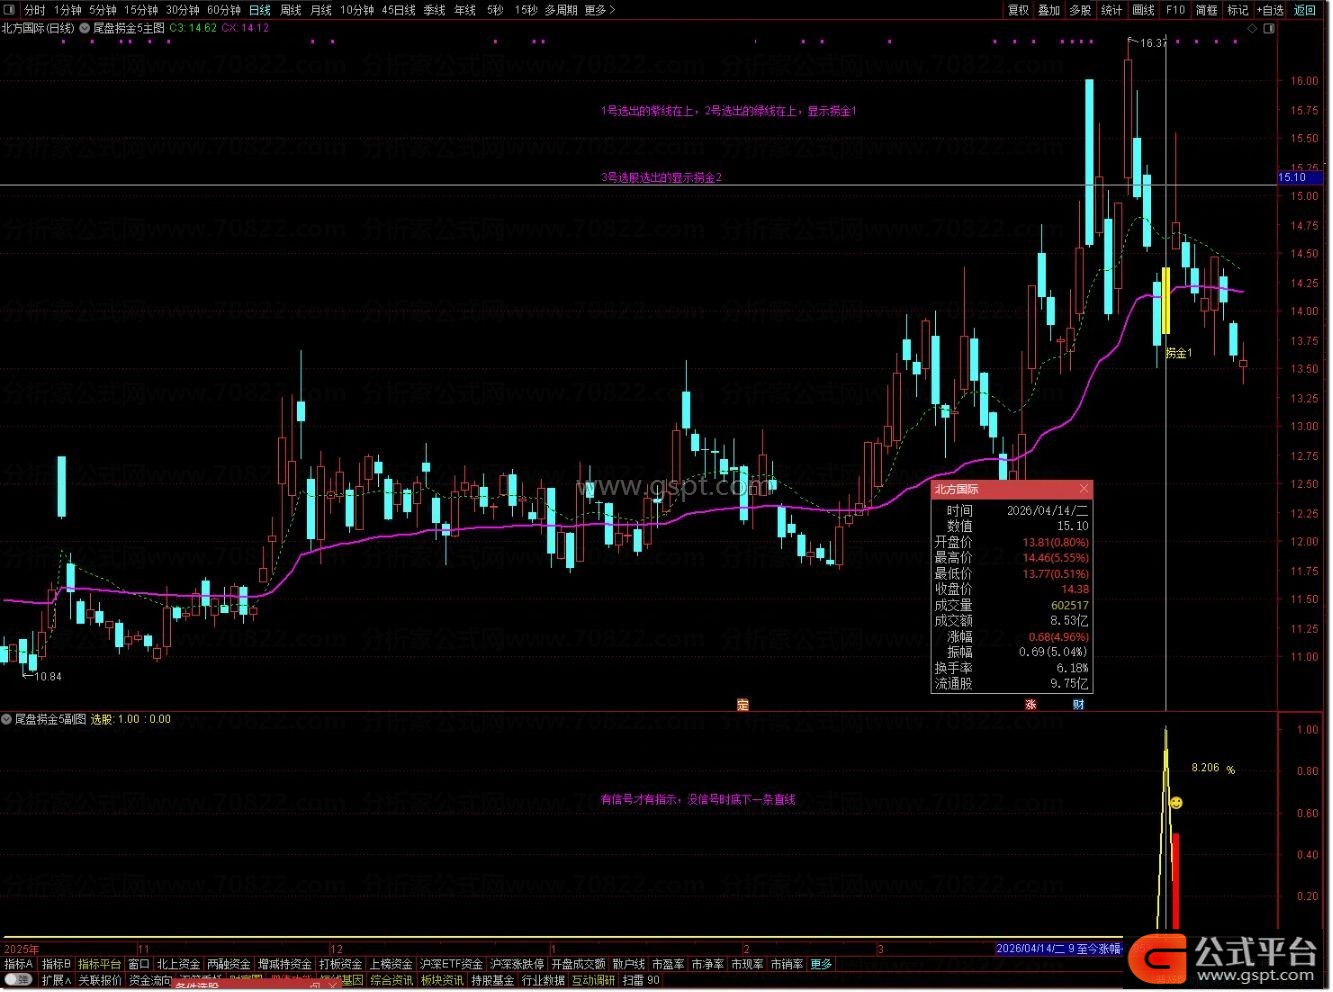Enable the 画线 drawing tool
1333x992 pixels.
(x=1144, y=10)
